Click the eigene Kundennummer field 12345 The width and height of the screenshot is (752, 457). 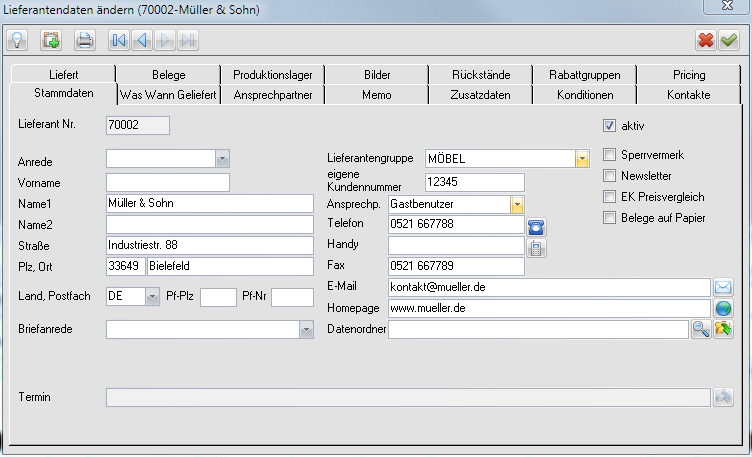[475, 182]
